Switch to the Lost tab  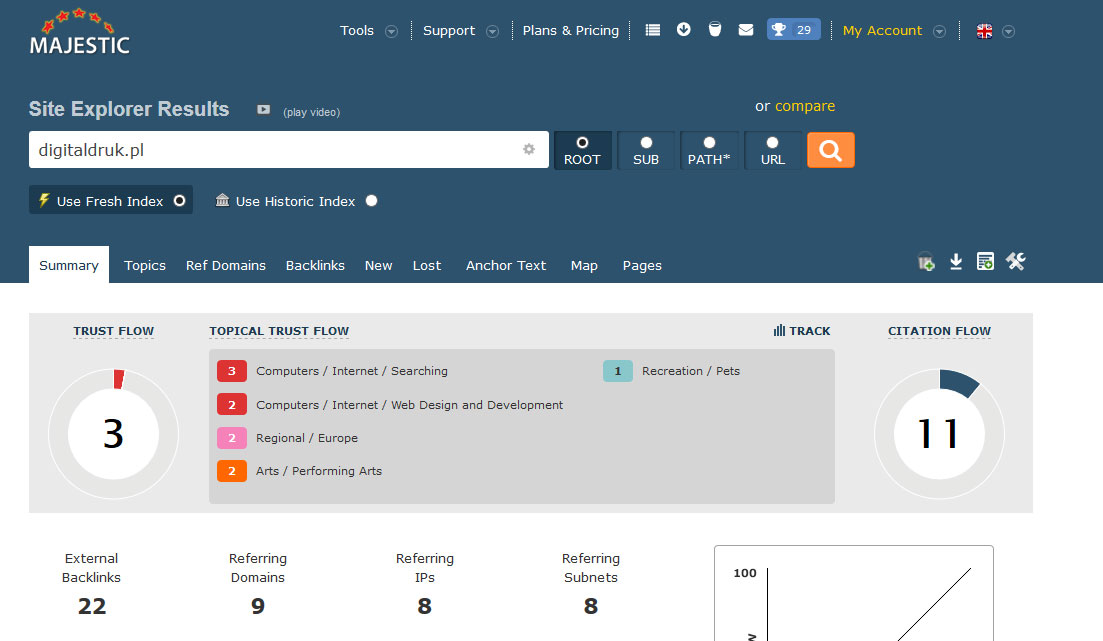[427, 265]
